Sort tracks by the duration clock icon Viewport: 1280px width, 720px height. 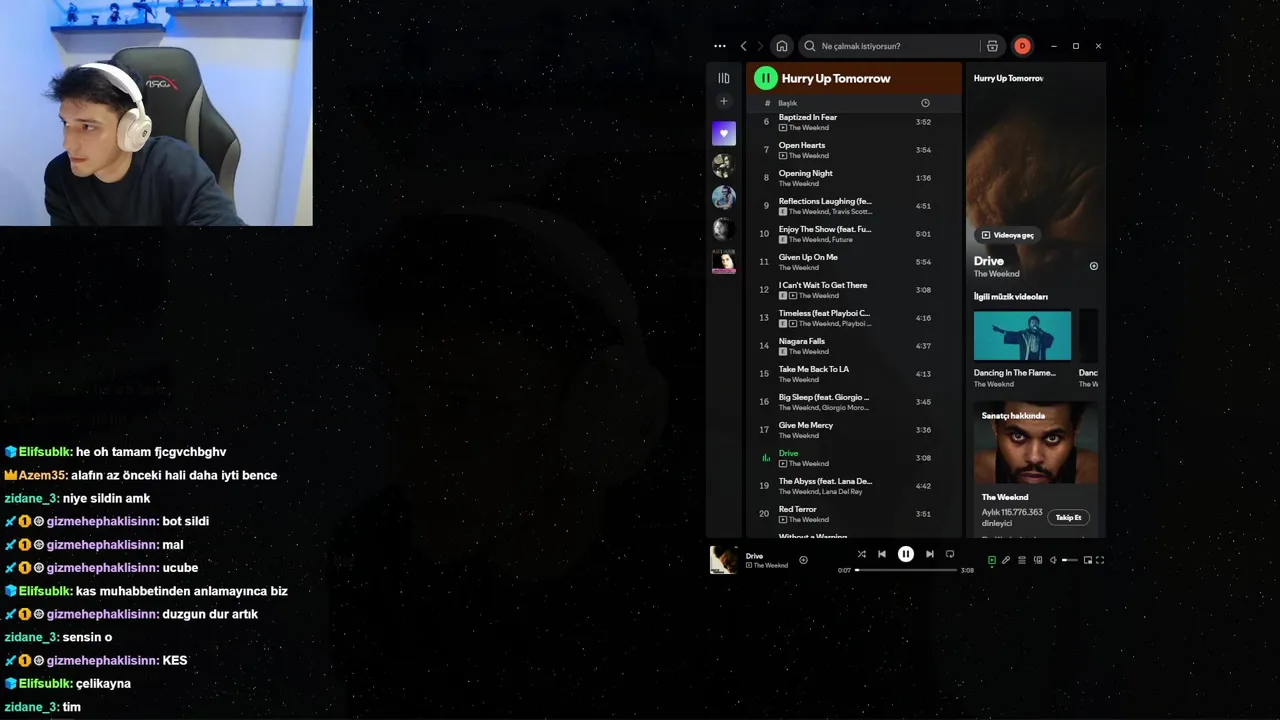coord(925,103)
